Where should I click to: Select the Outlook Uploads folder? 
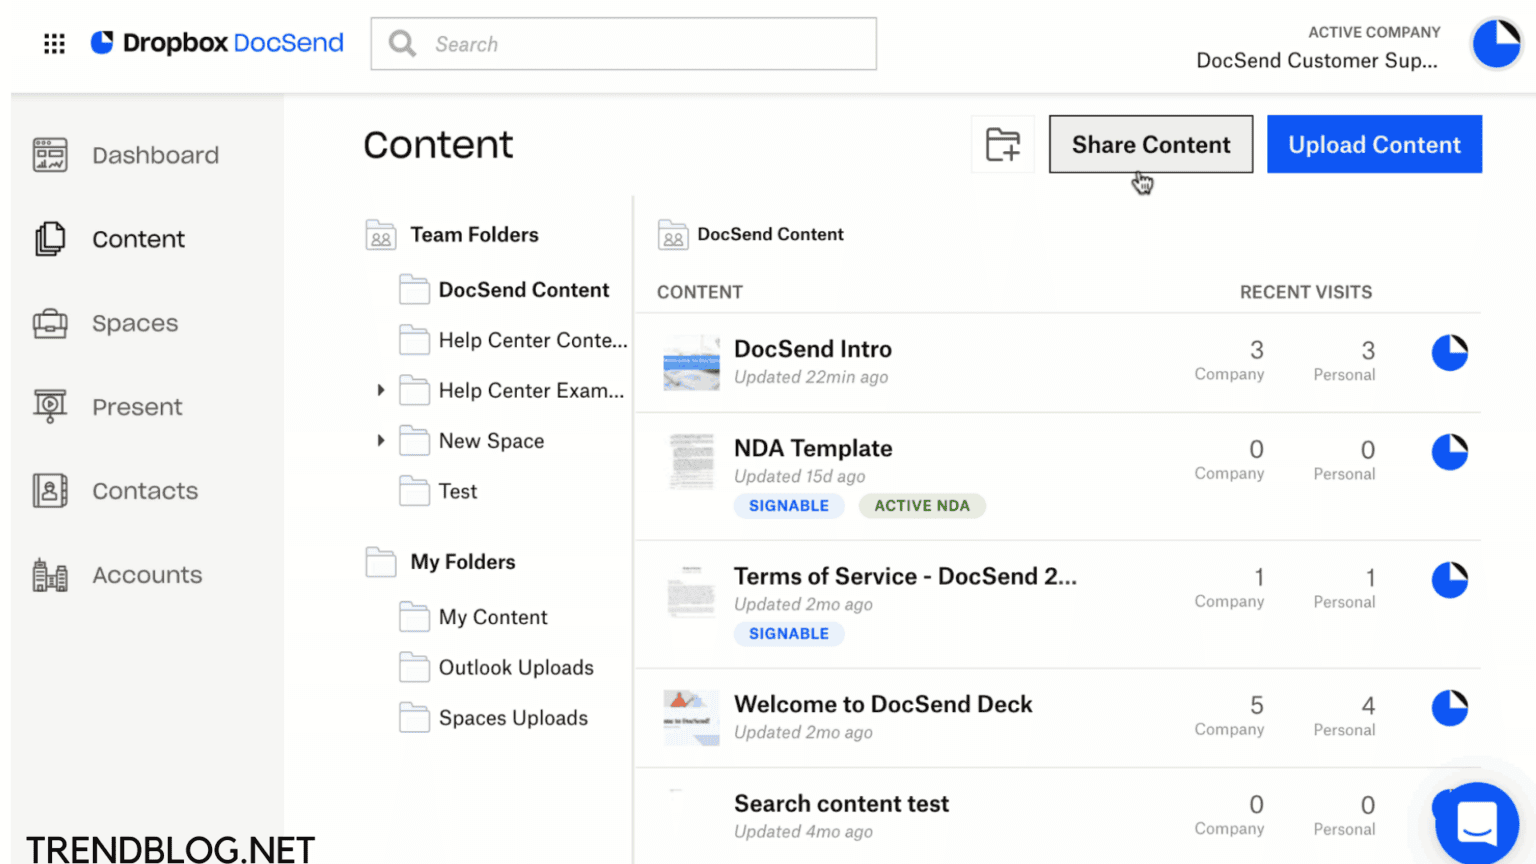pyautogui.click(x=515, y=667)
